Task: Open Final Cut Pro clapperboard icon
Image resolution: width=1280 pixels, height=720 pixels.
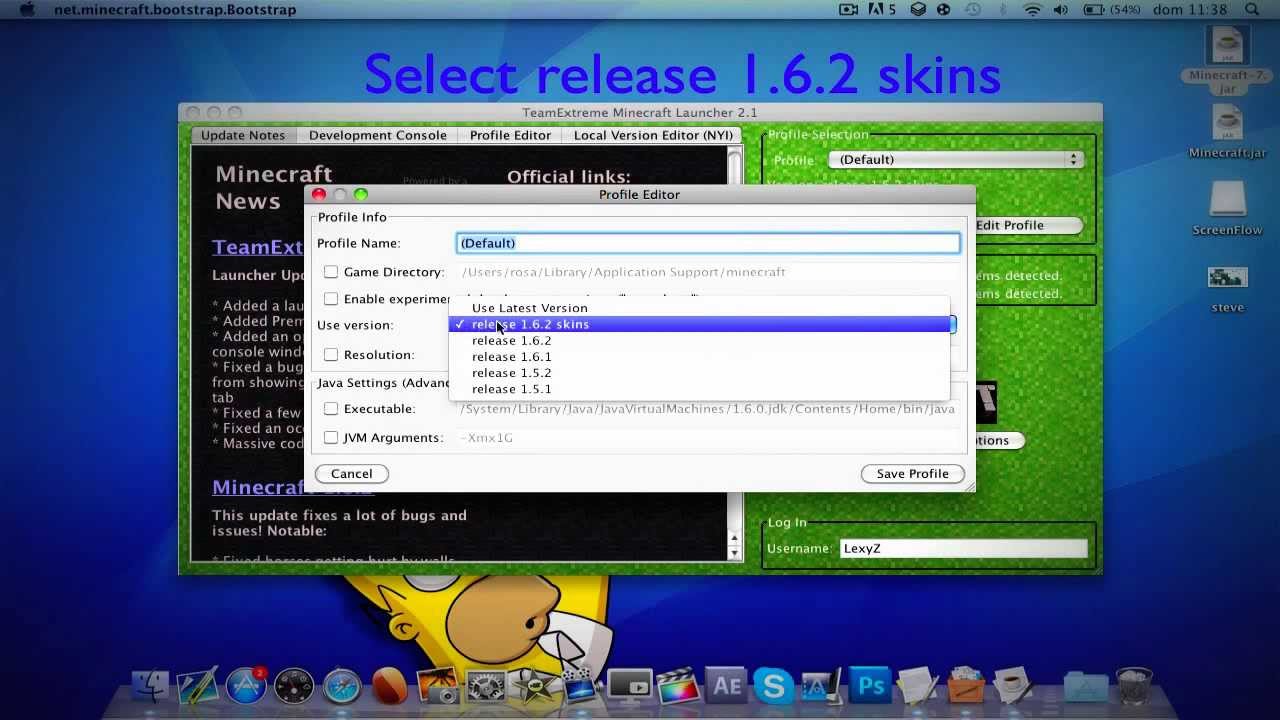Action: [x=678, y=686]
